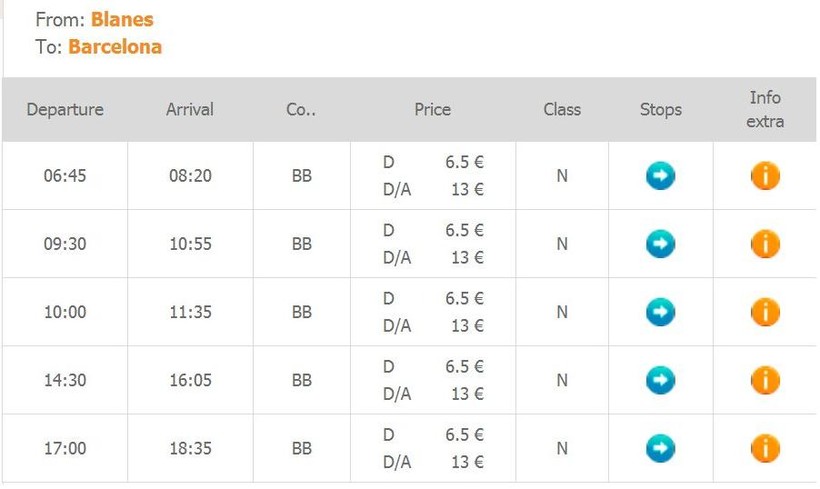This screenshot has height=489, width=820.
Task: Show stops for the 17:00 departure
Action: point(660,448)
